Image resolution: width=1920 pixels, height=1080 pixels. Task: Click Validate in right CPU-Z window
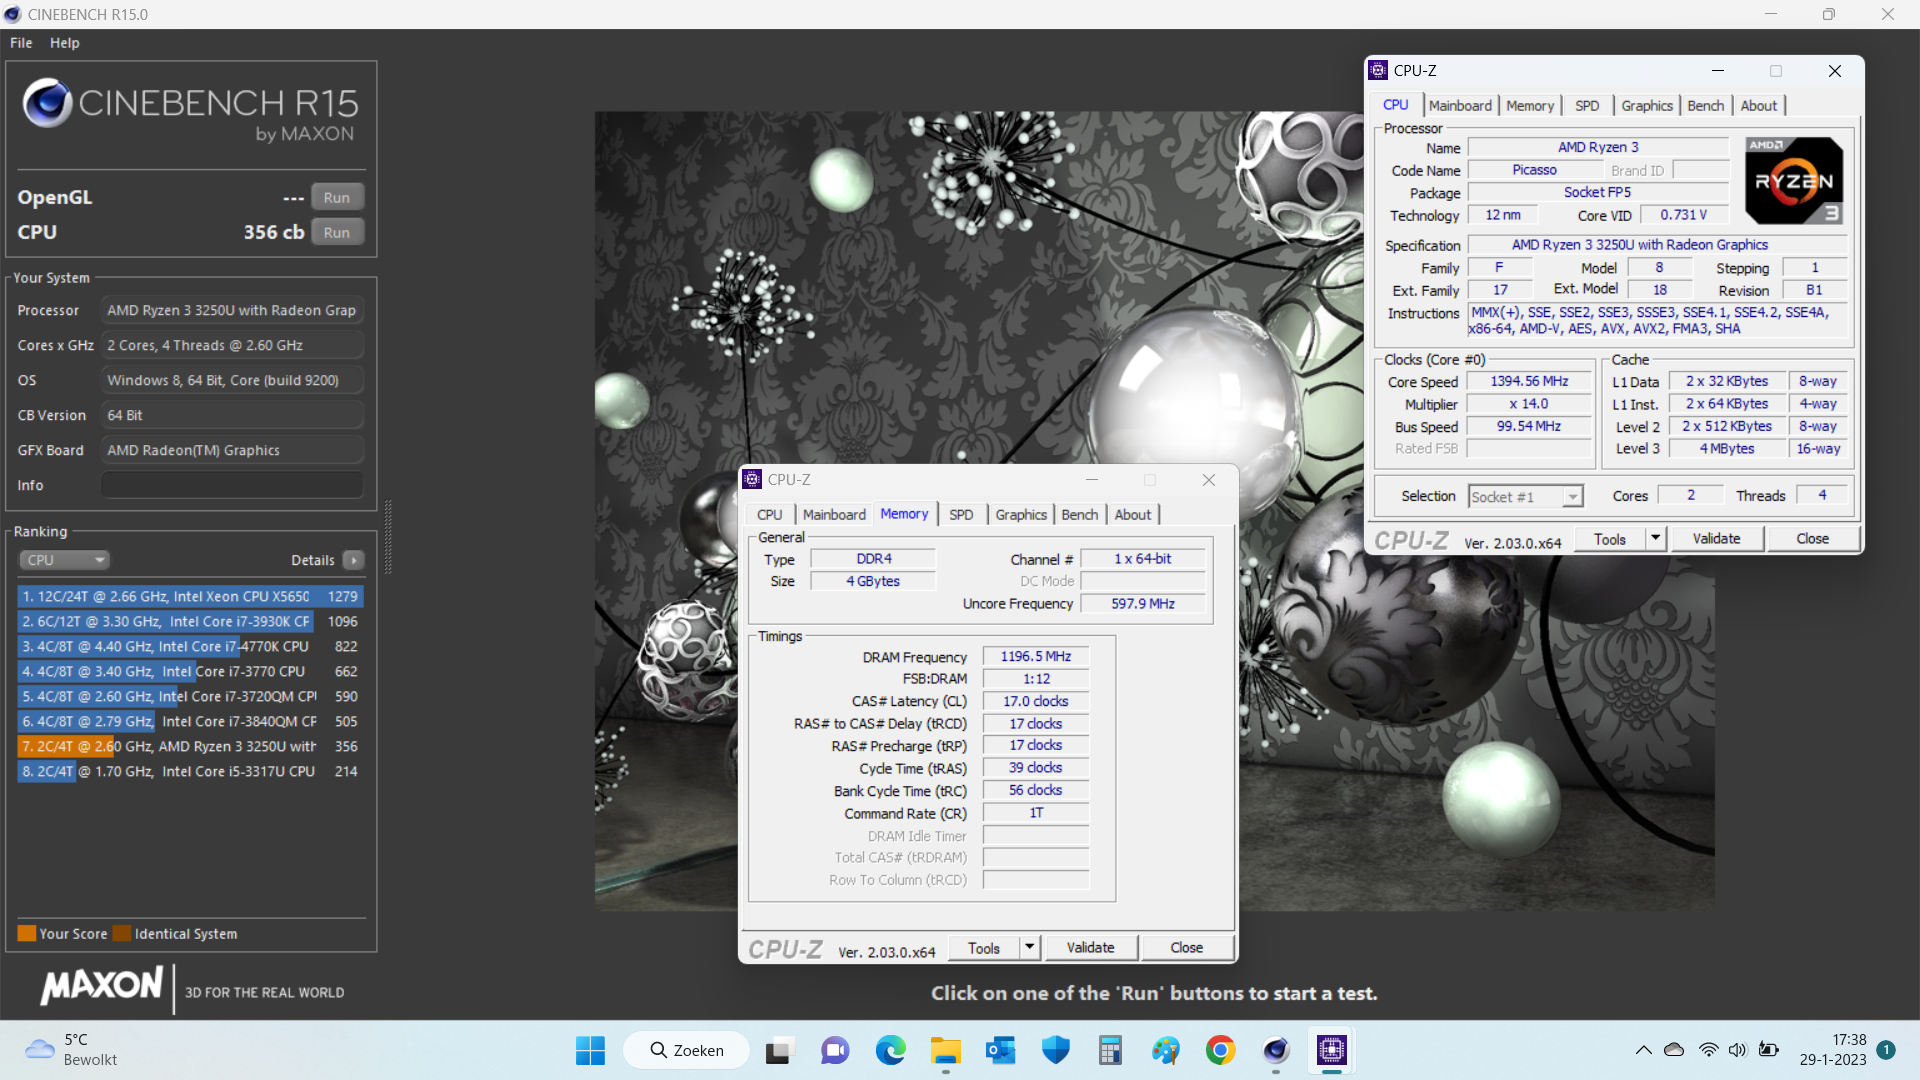1716,539
